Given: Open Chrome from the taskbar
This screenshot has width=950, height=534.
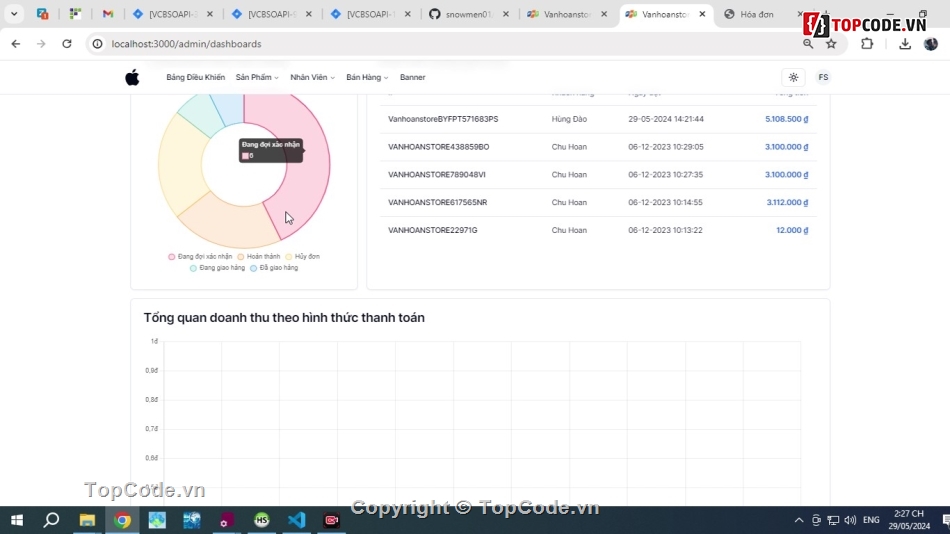Looking at the screenshot, I should 122,520.
